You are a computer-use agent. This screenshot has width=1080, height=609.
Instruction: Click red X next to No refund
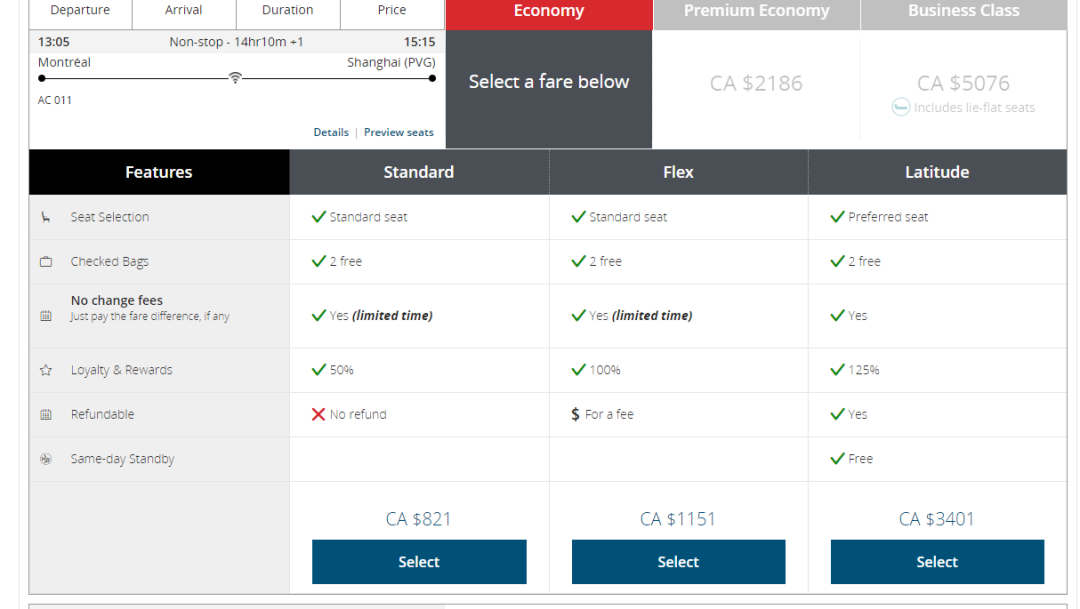click(x=318, y=414)
